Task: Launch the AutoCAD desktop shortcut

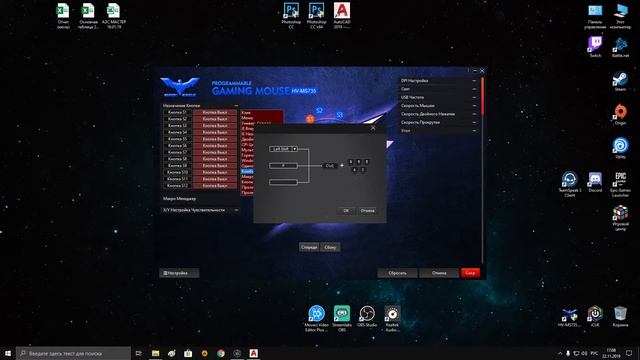Action: click(x=342, y=16)
